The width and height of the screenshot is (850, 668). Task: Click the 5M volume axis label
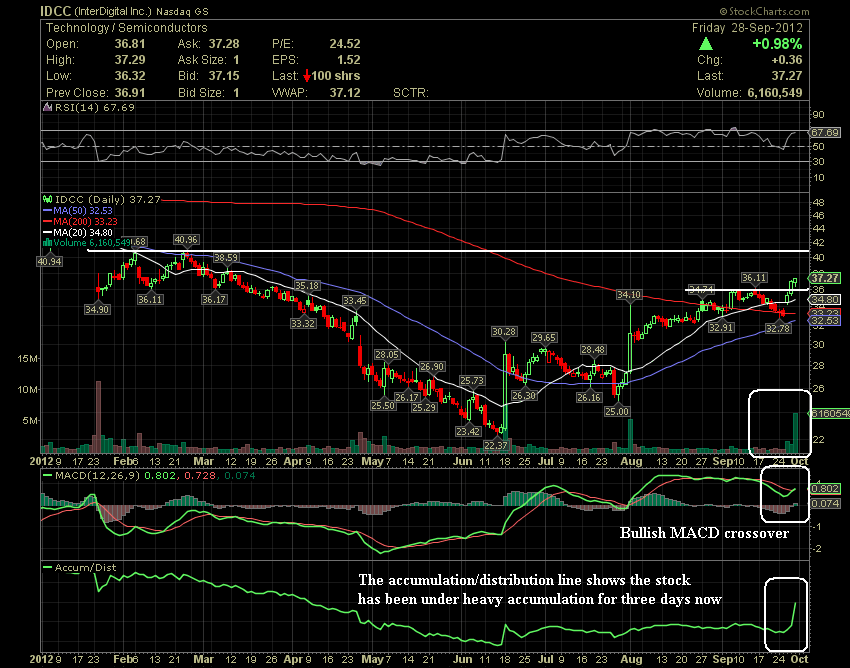coord(30,420)
